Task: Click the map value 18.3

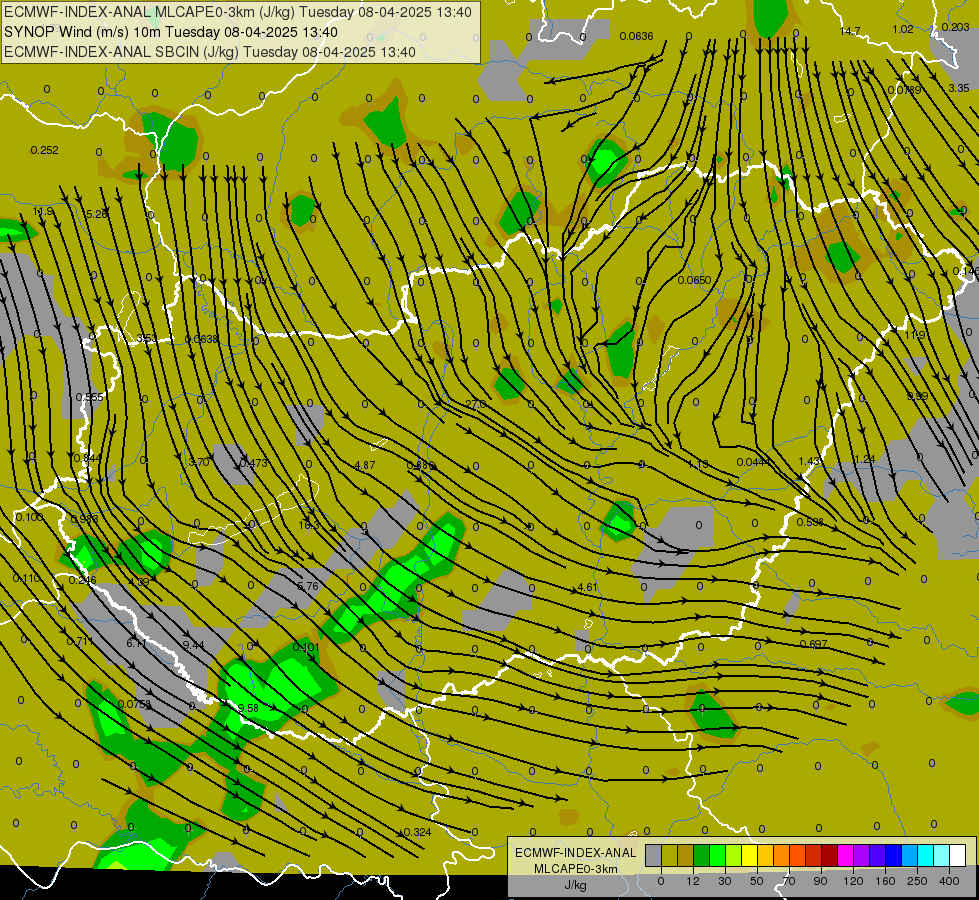Action: click(309, 525)
